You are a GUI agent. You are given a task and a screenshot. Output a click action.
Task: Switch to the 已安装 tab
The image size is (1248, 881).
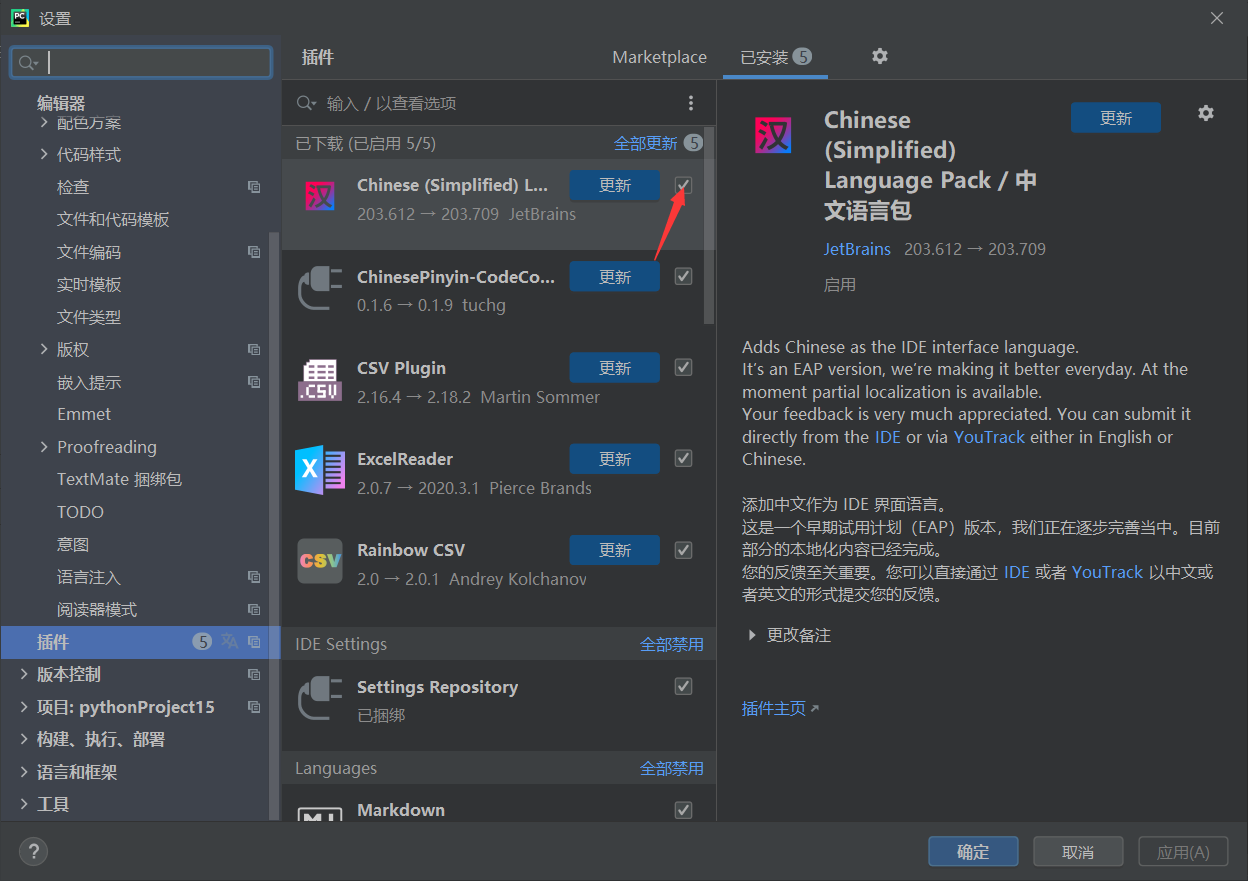tap(776, 57)
